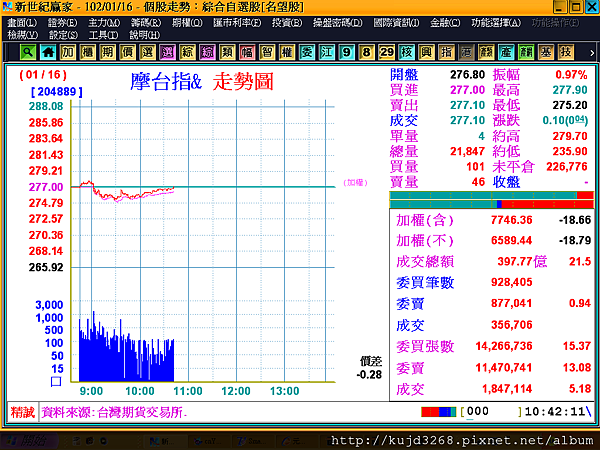This screenshot has height=450, width=600.
Task: Click the red 幅 toolbar icon
Action: click(x=247, y=52)
